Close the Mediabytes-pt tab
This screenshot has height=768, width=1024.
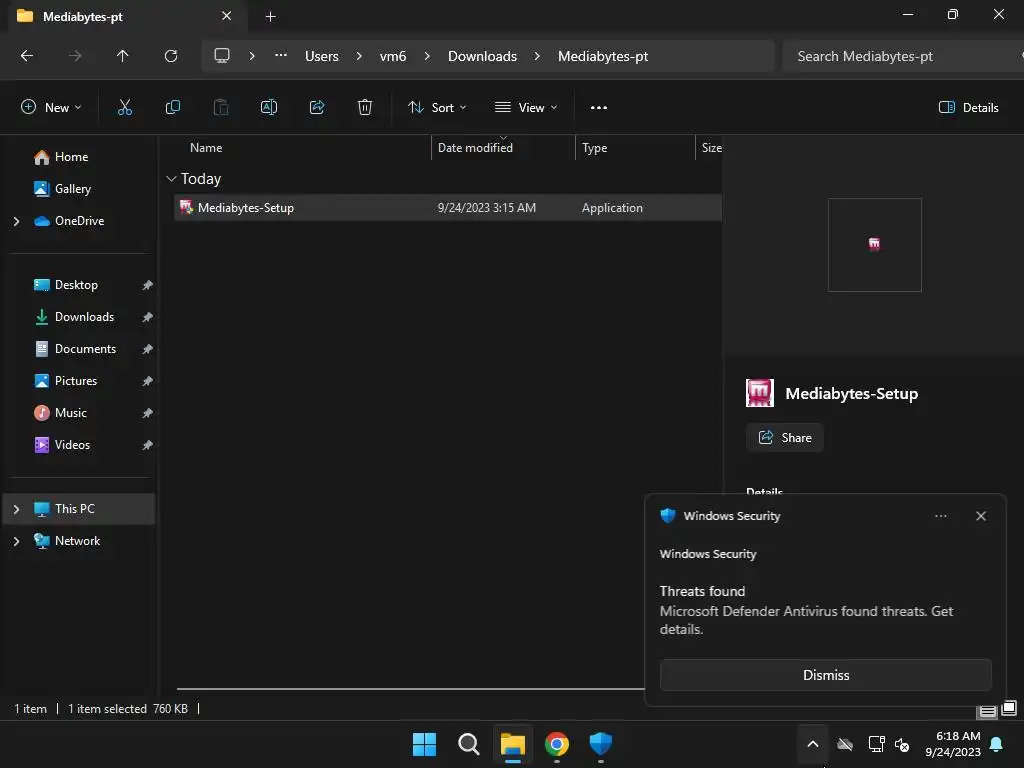227,16
